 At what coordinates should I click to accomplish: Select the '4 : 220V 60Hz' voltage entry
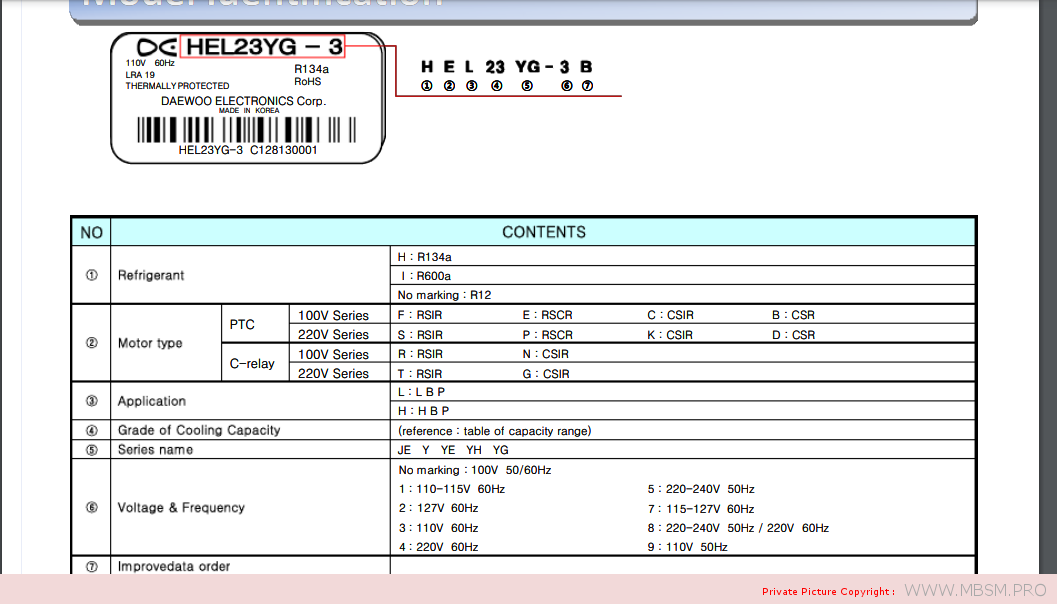[438, 547]
